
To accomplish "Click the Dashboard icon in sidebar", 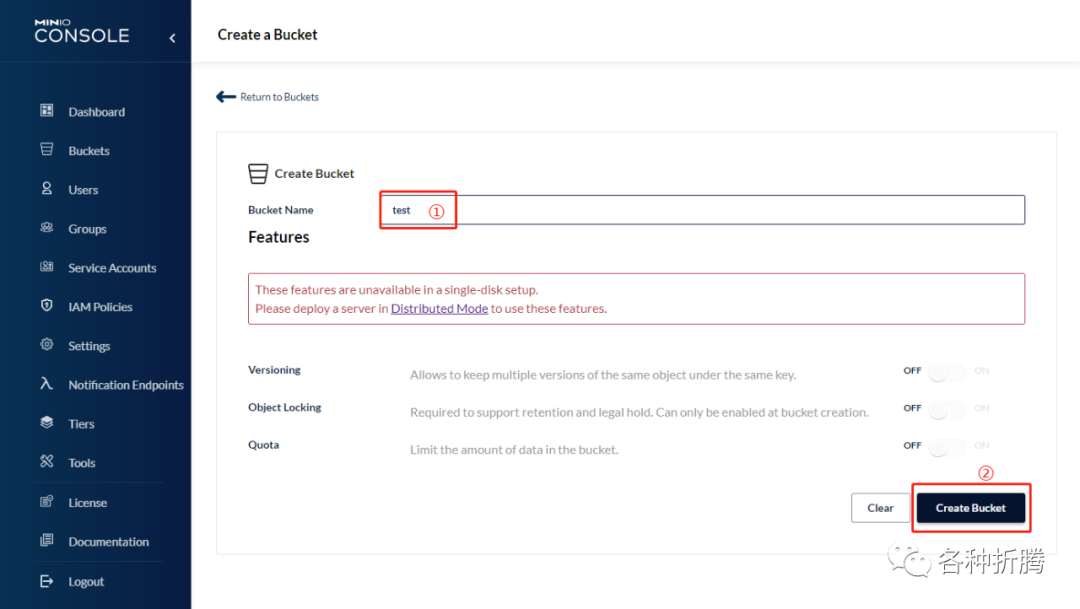I will (46, 111).
